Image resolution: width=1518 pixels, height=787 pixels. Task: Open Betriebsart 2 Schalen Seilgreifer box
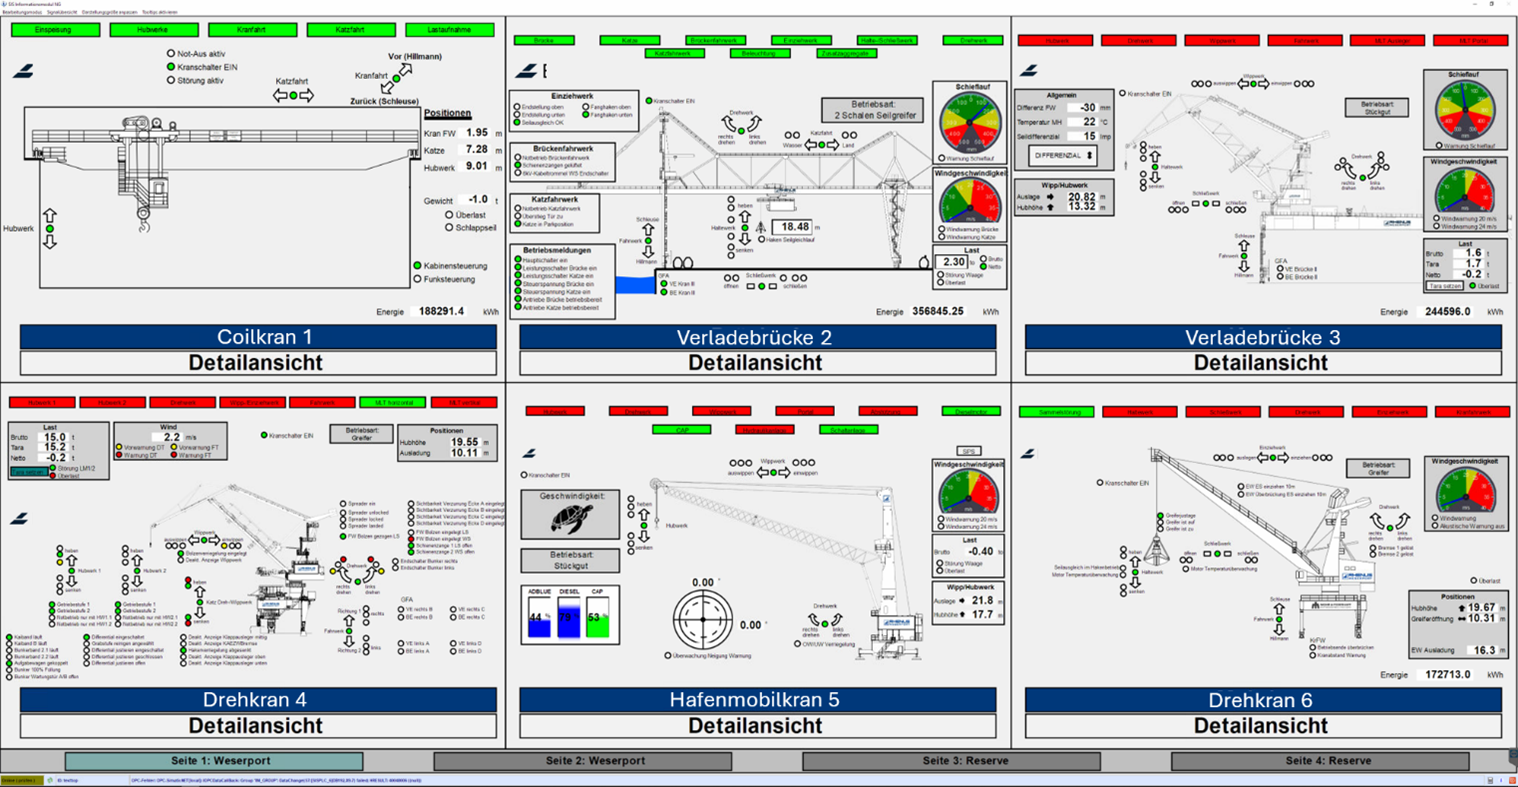pos(874,110)
